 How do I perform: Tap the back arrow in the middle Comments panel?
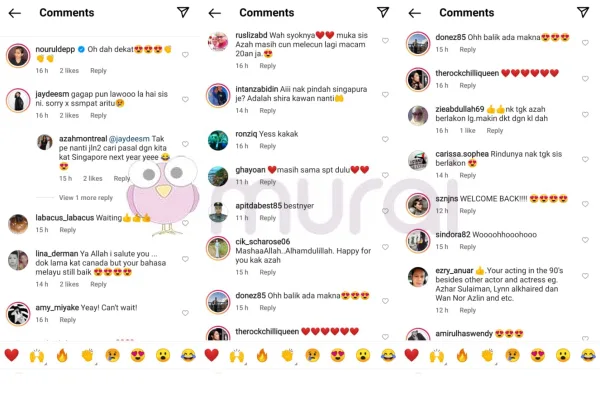(x=215, y=13)
